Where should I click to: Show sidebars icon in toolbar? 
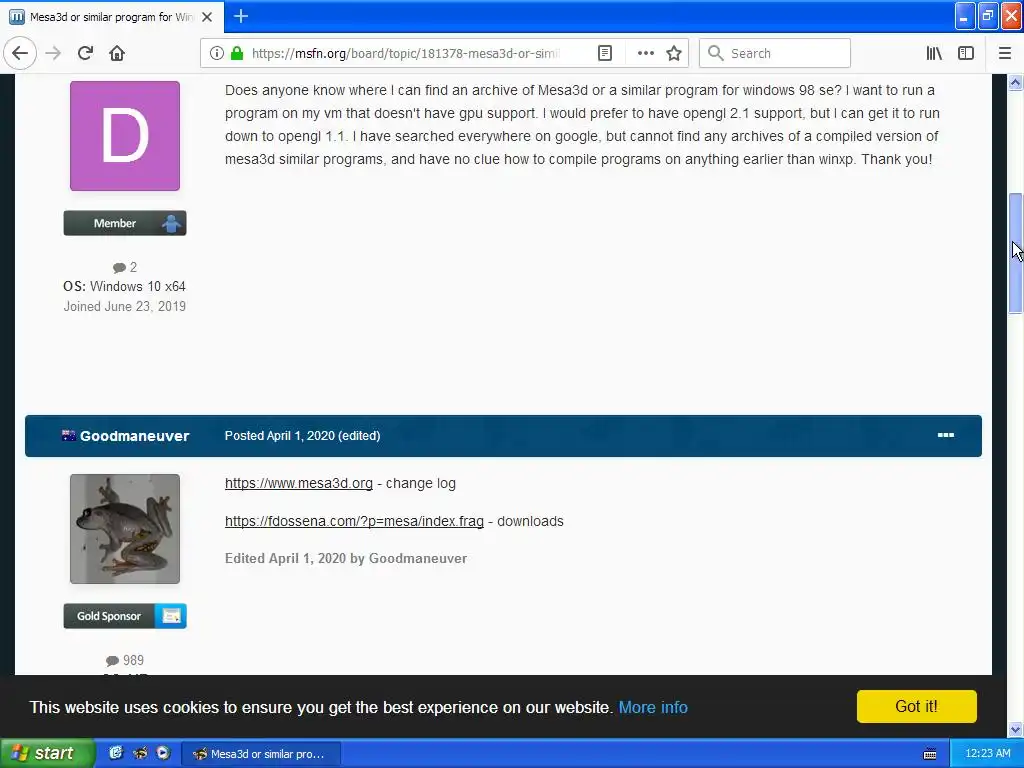click(x=966, y=54)
